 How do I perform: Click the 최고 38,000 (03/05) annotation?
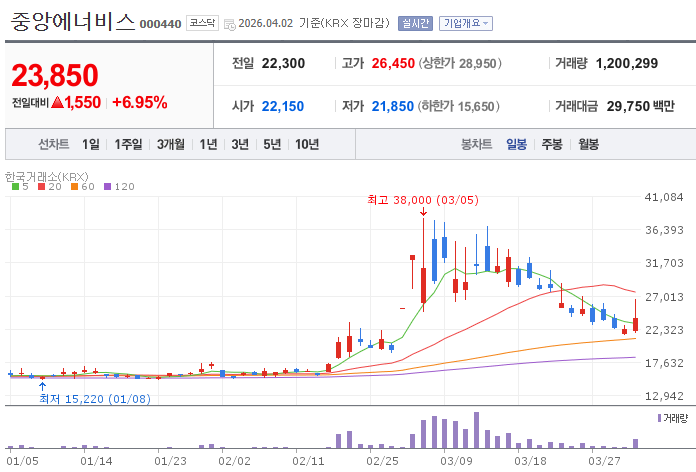423,200
